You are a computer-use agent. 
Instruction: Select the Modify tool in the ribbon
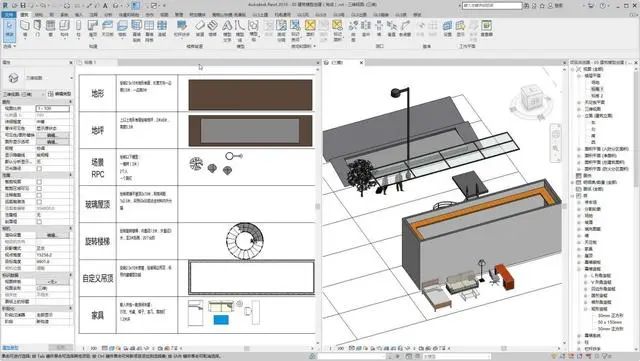point(9,30)
